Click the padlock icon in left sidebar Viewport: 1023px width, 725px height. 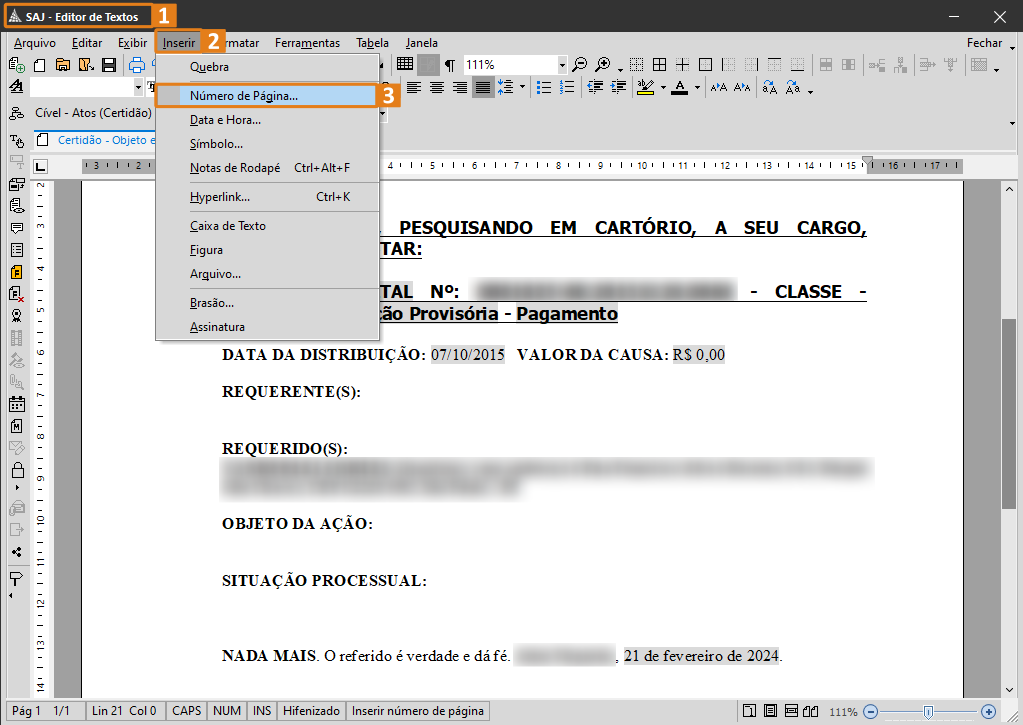point(18,470)
